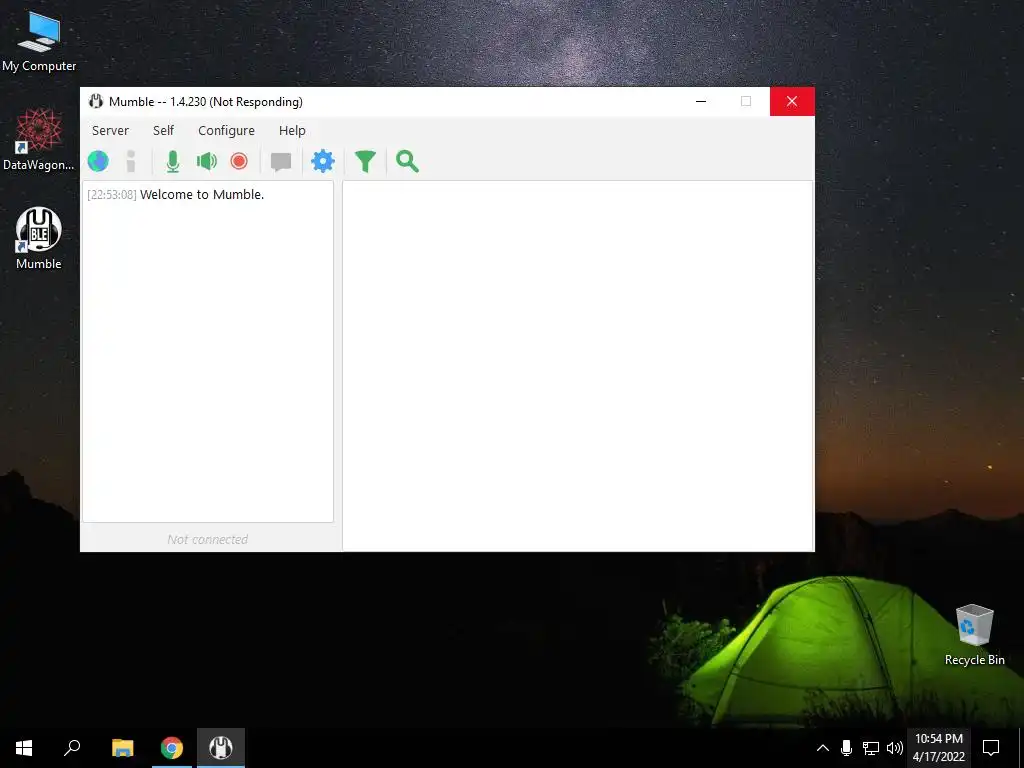Open search with the magnifier icon
This screenshot has width=1024, height=768.
[x=407, y=161]
